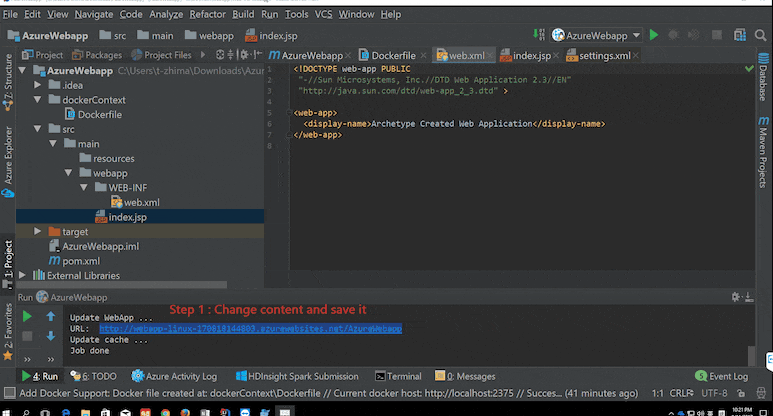Click the Make Project build icon
Viewport: 773px width, 416px height.
coord(539,35)
